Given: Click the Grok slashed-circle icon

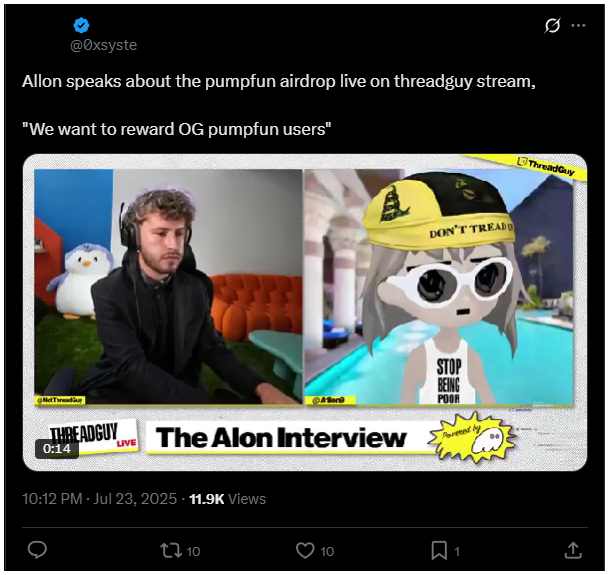Looking at the screenshot, I should pyautogui.click(x=552, y=26).
